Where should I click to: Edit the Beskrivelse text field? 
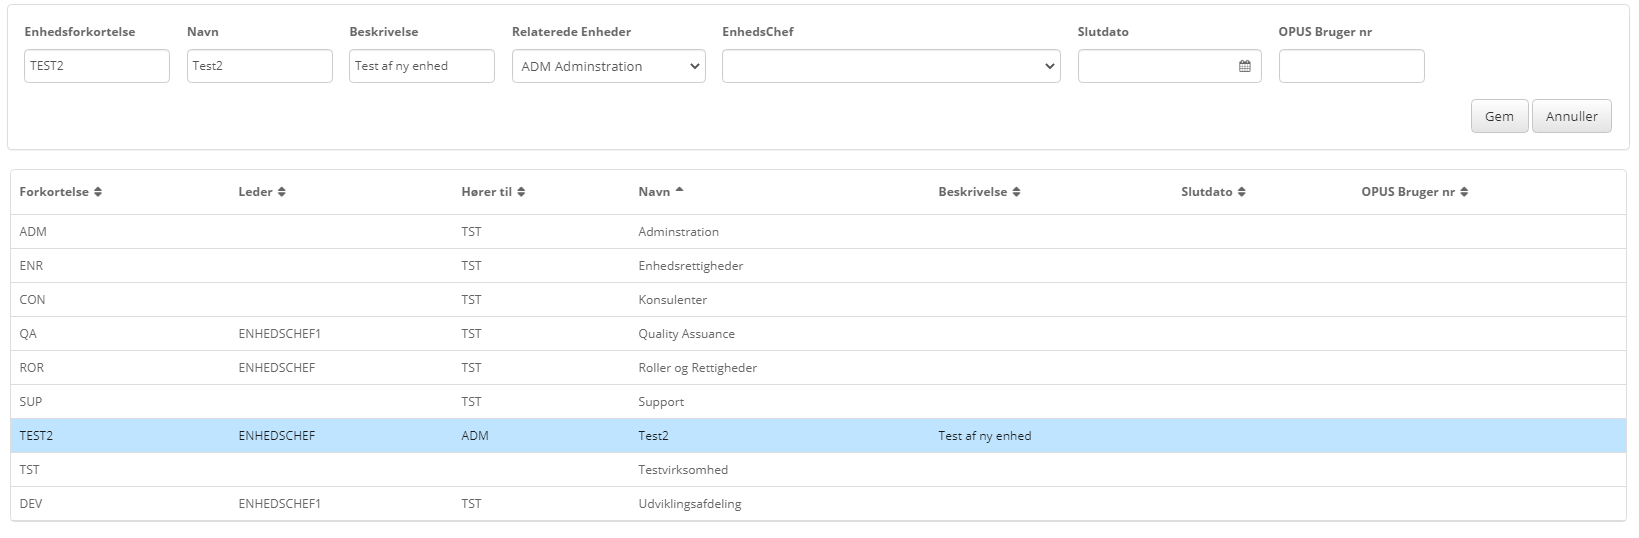tap(421, 66)
